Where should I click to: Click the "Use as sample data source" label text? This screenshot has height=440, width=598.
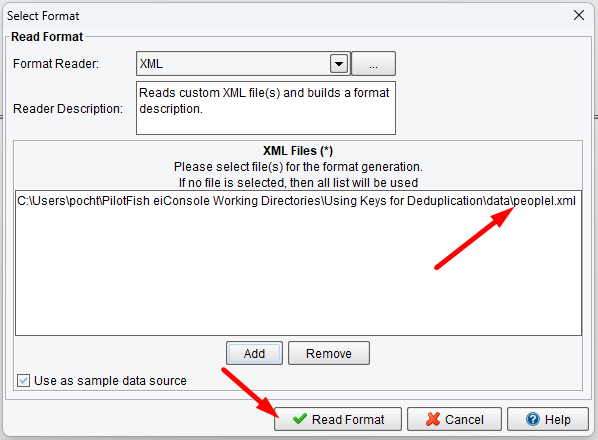pyautogui.click(x=110, y=381)
